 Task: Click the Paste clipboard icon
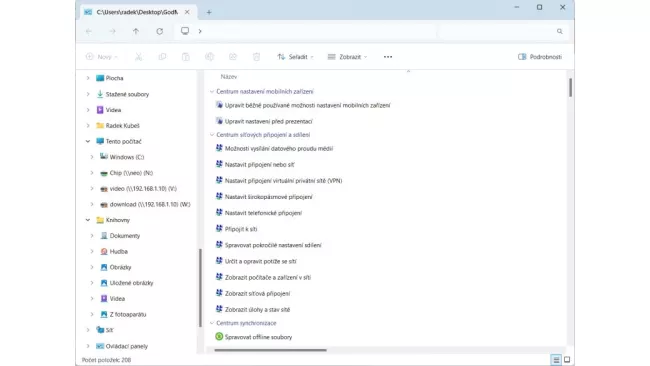point(186,57)
